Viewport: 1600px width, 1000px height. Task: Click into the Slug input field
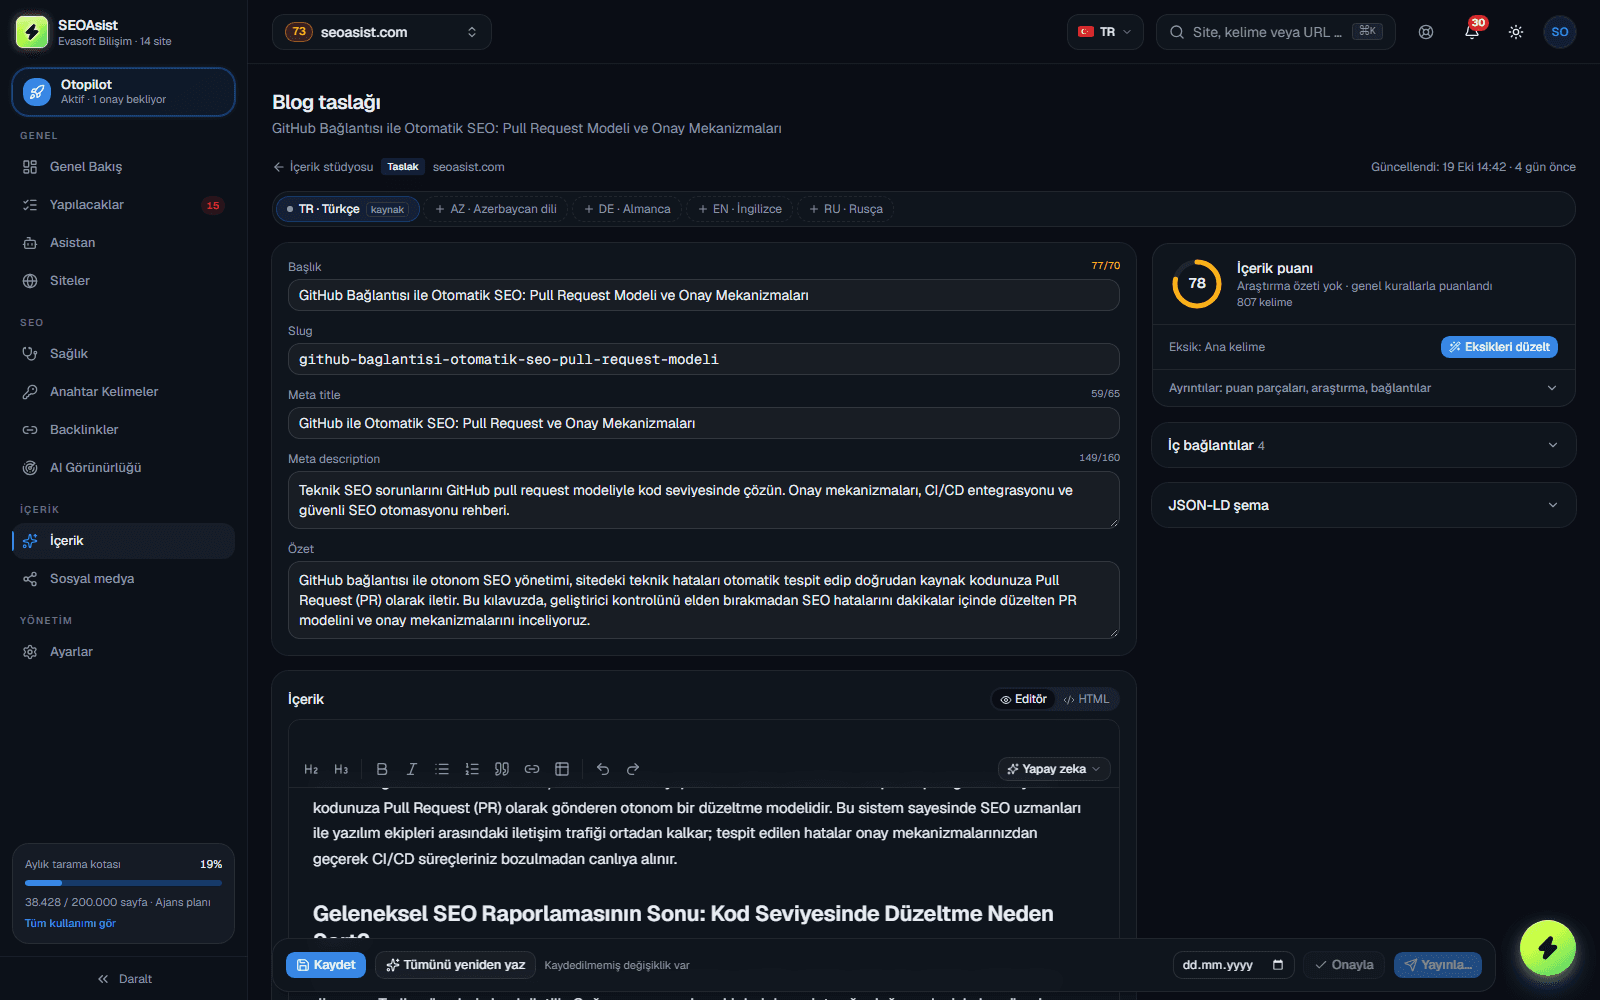703,359
